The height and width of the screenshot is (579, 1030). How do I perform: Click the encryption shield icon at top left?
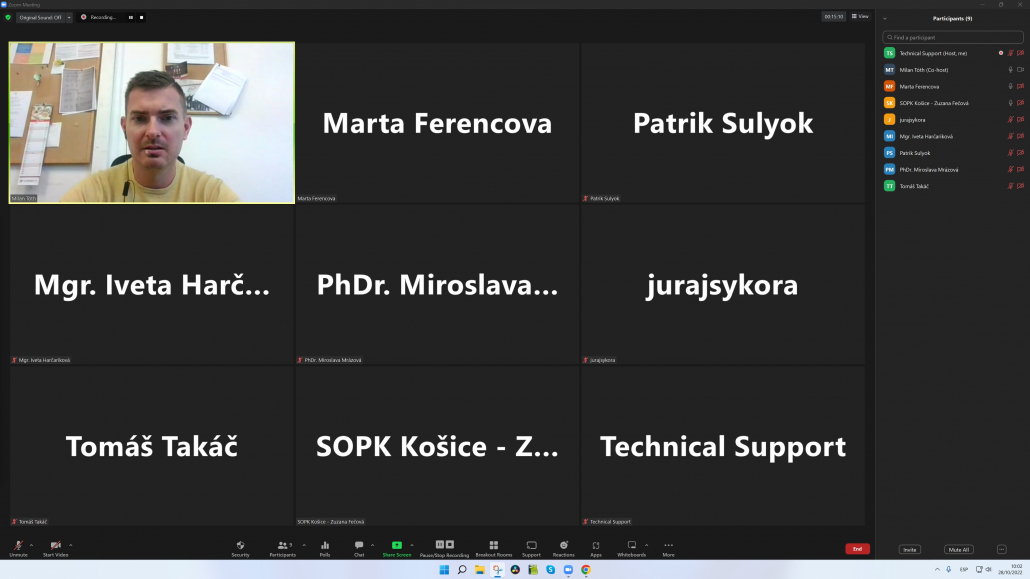pos(8,17)
